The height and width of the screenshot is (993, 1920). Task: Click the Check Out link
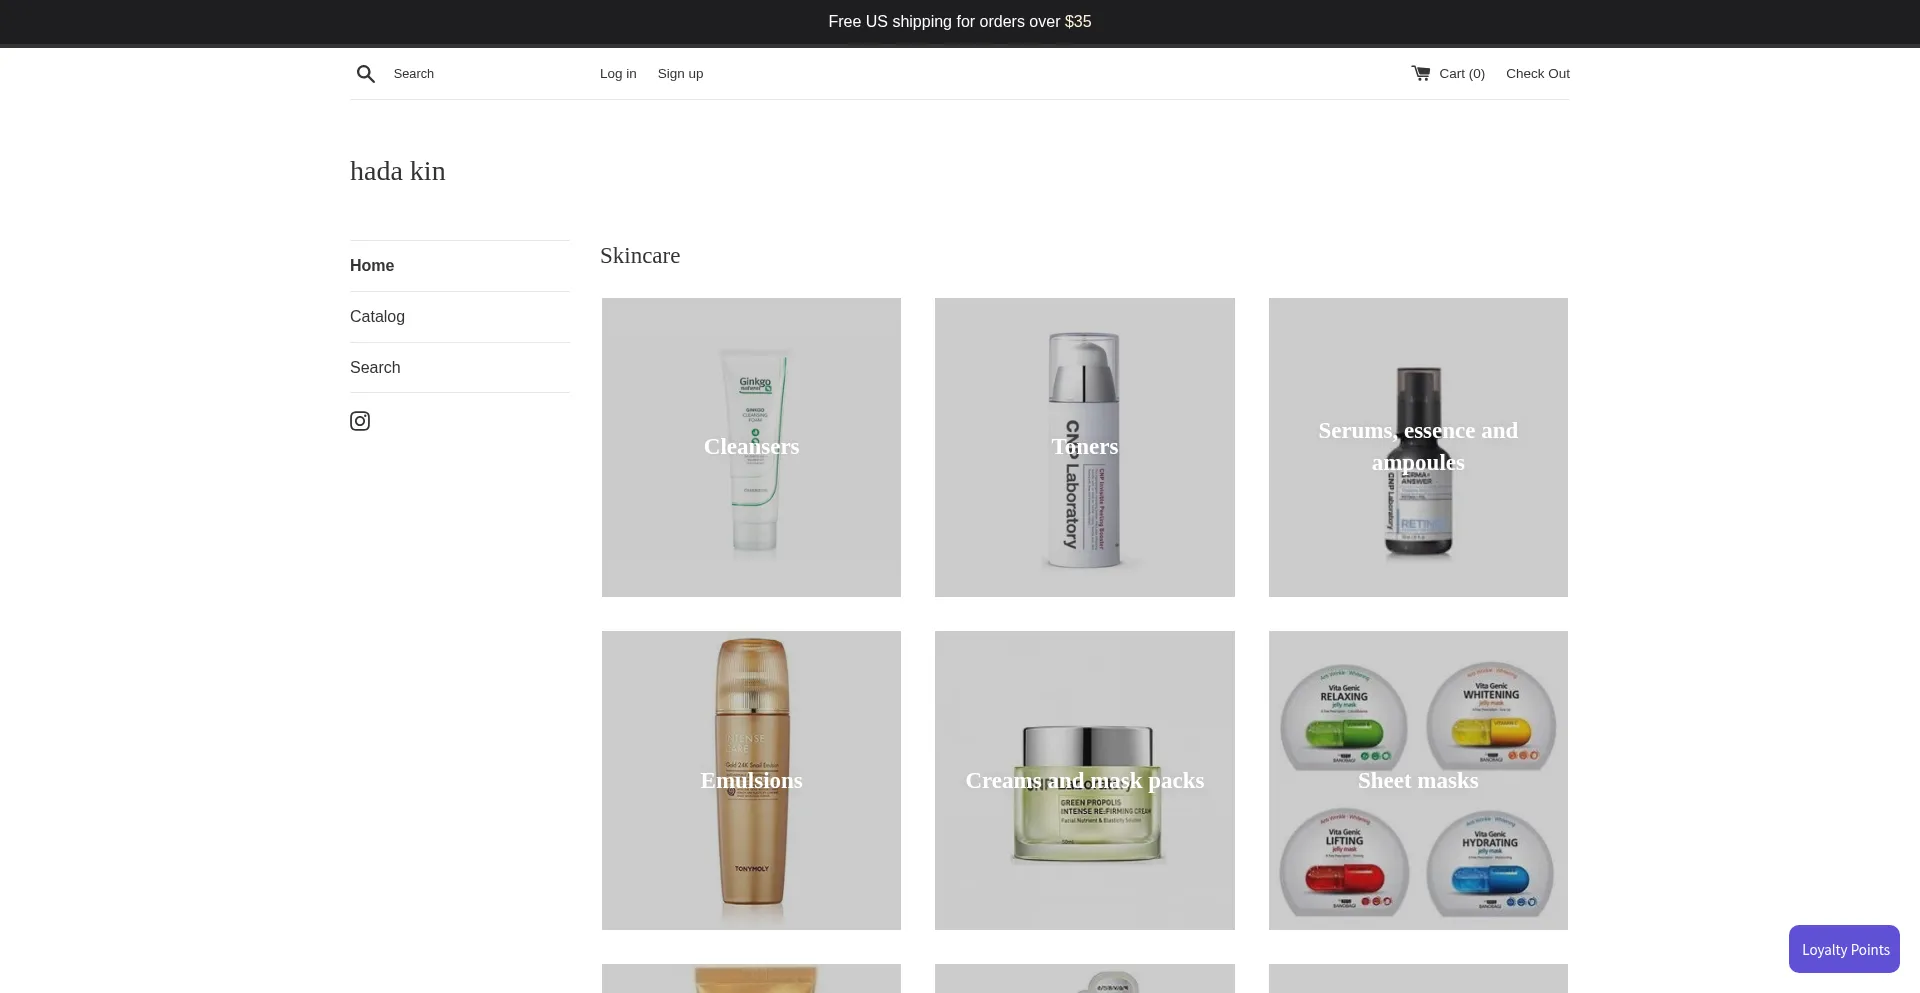click(1537, 74)
